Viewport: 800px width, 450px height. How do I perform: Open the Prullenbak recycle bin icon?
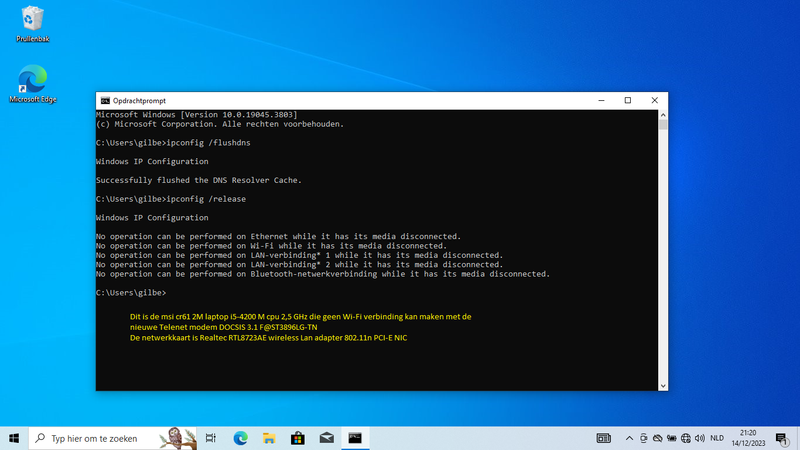tap(32, 24)
